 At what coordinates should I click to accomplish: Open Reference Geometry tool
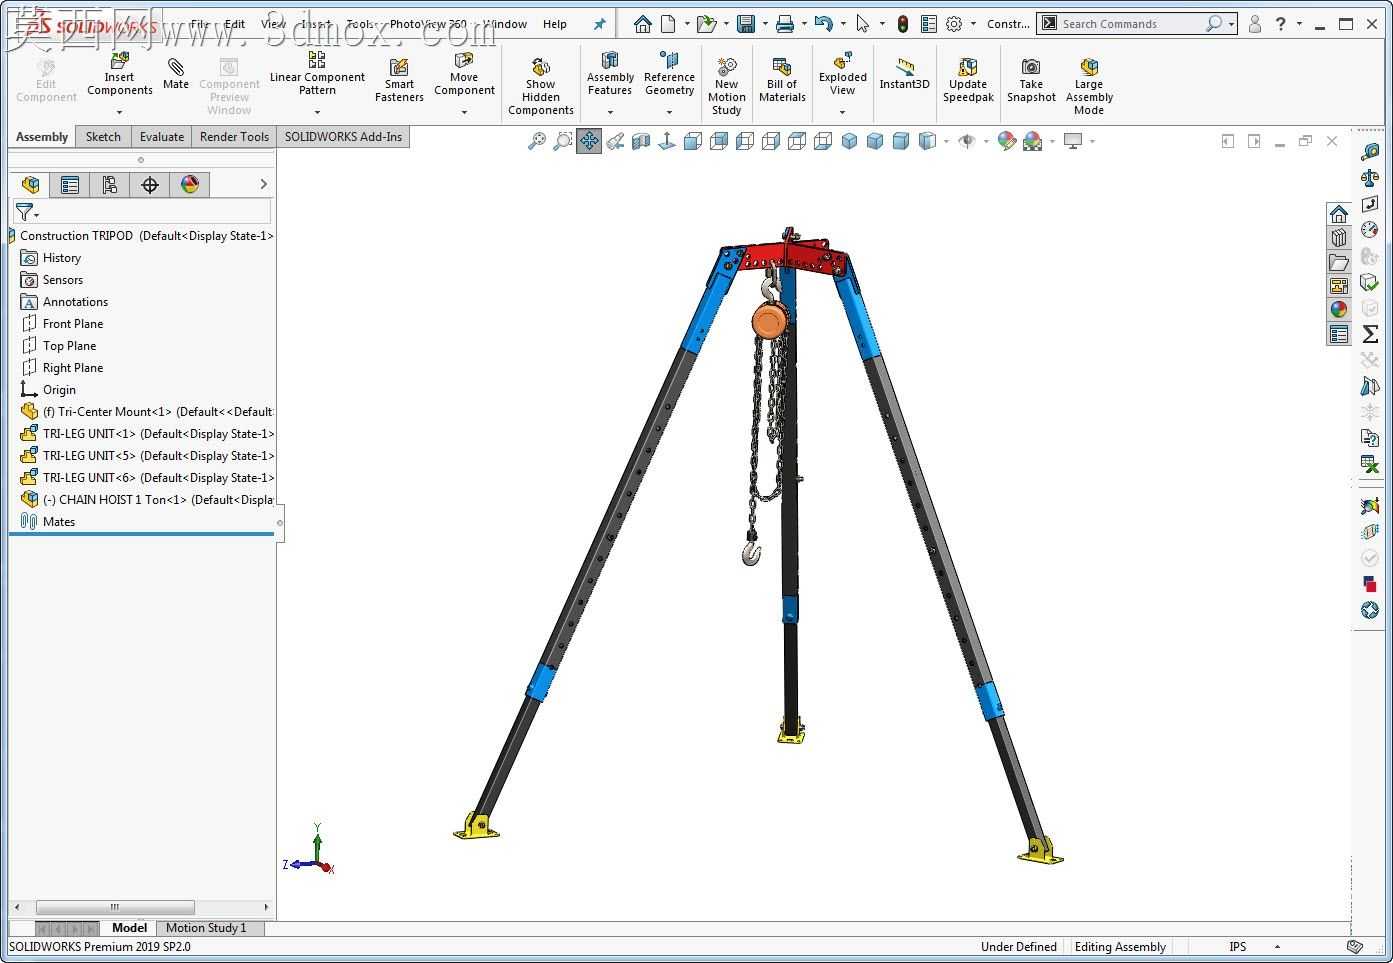tap(669, 75)
